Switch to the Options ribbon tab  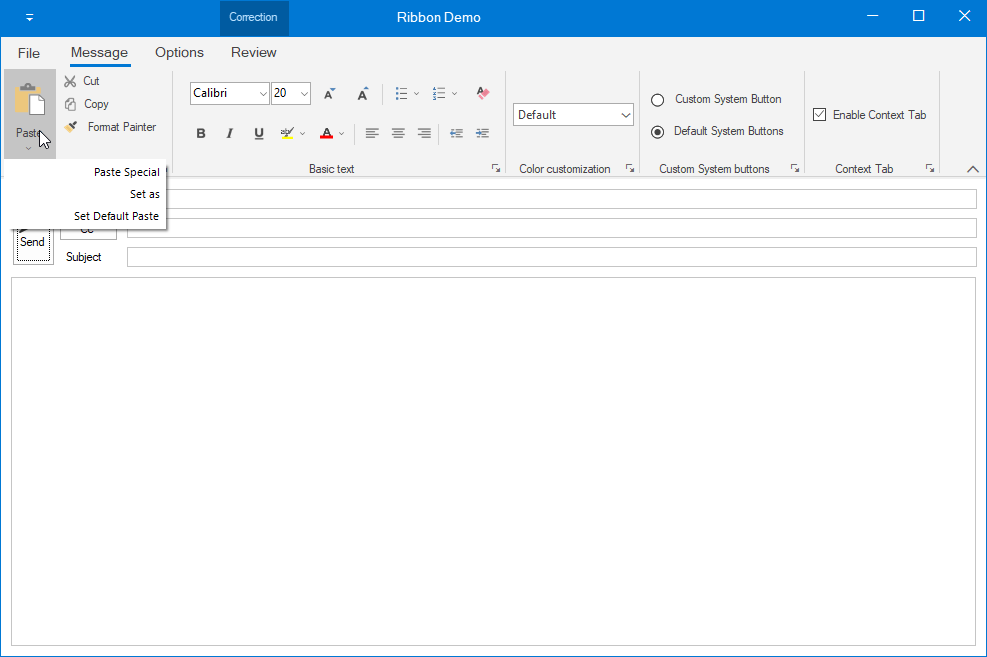point(179,53)
